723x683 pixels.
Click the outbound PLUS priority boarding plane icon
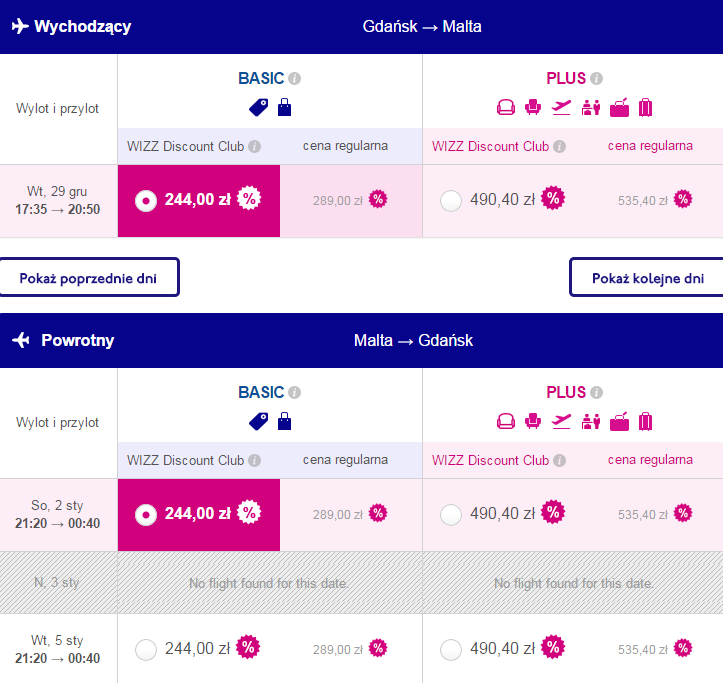point(561,107)
